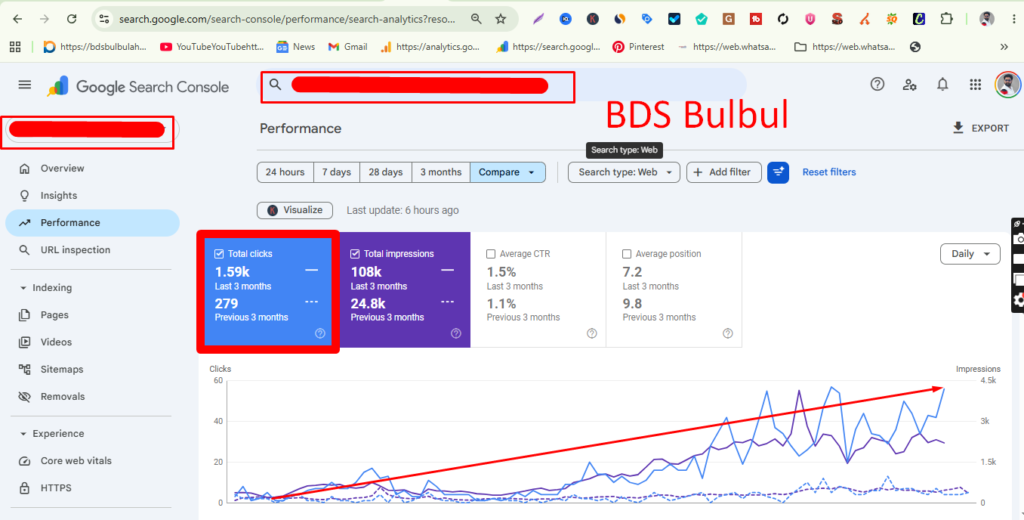Select the 3 months date range
The image size is (1024, 520).
click(x=441, y=172)
